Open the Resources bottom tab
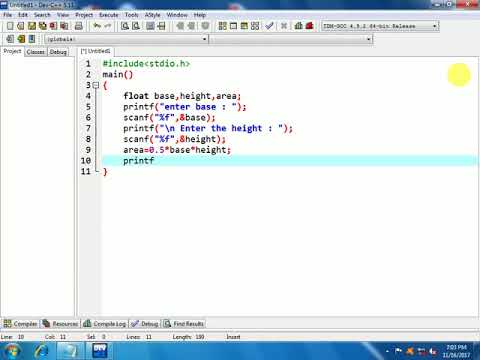The width and height of the screenshot is (480, 360). click(60, 324)
